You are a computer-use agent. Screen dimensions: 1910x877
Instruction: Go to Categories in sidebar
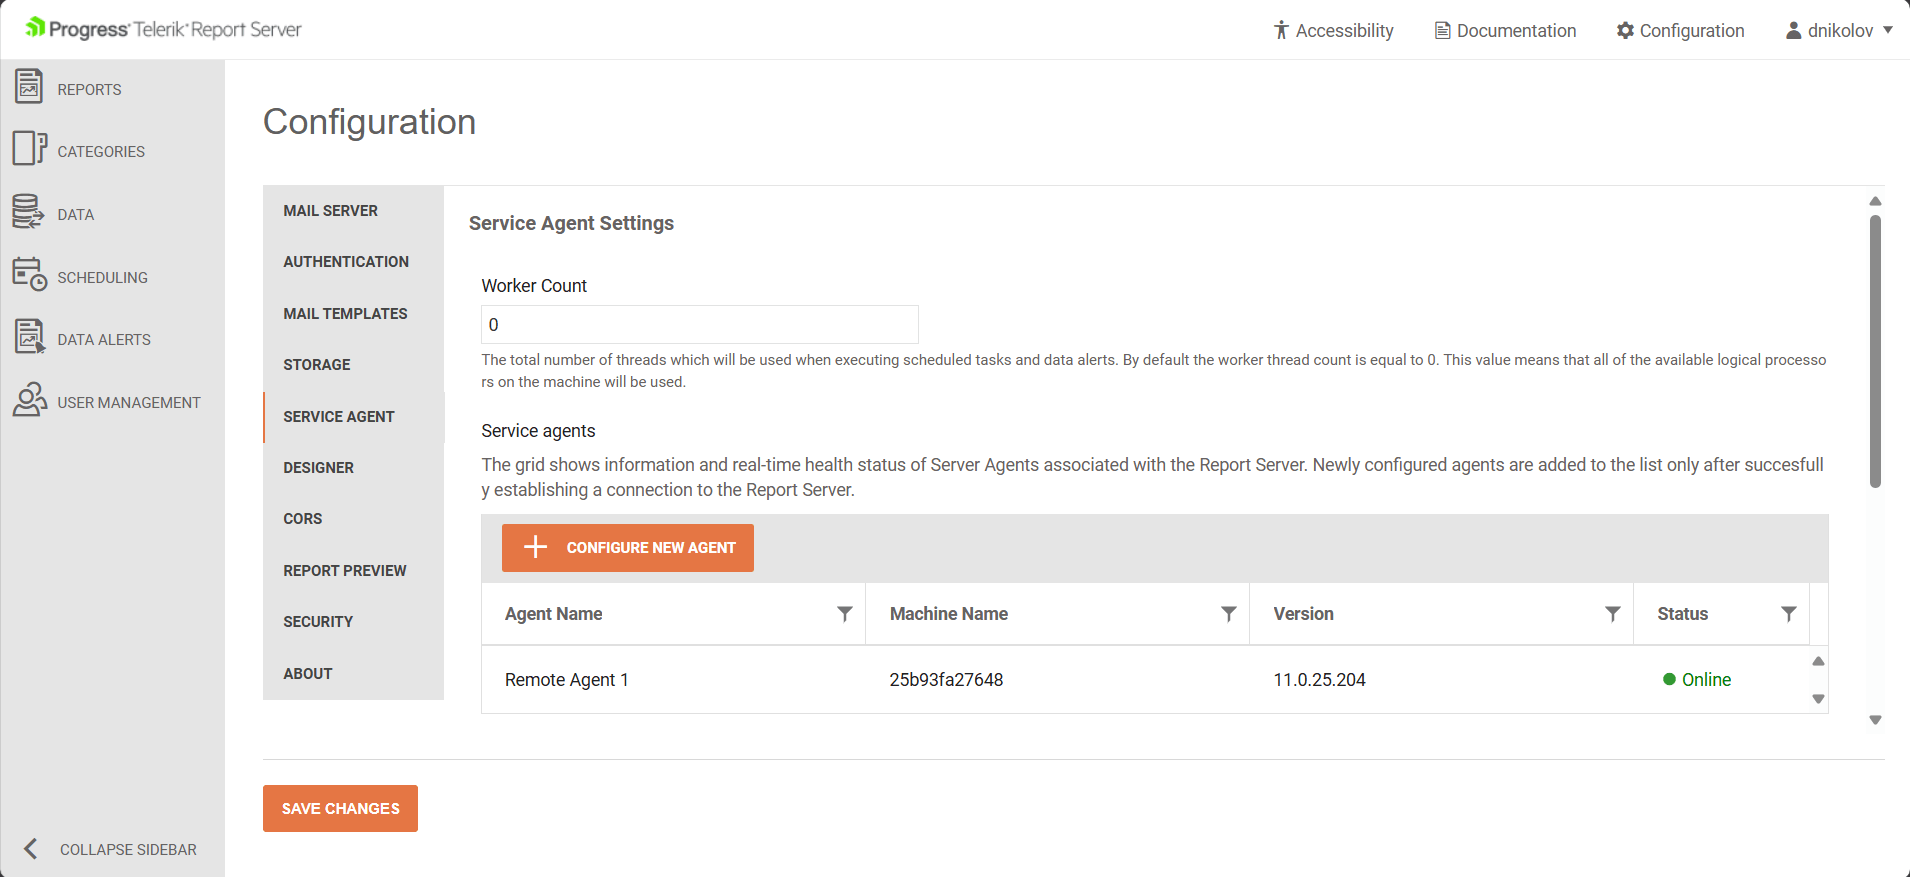pos(101,151)
